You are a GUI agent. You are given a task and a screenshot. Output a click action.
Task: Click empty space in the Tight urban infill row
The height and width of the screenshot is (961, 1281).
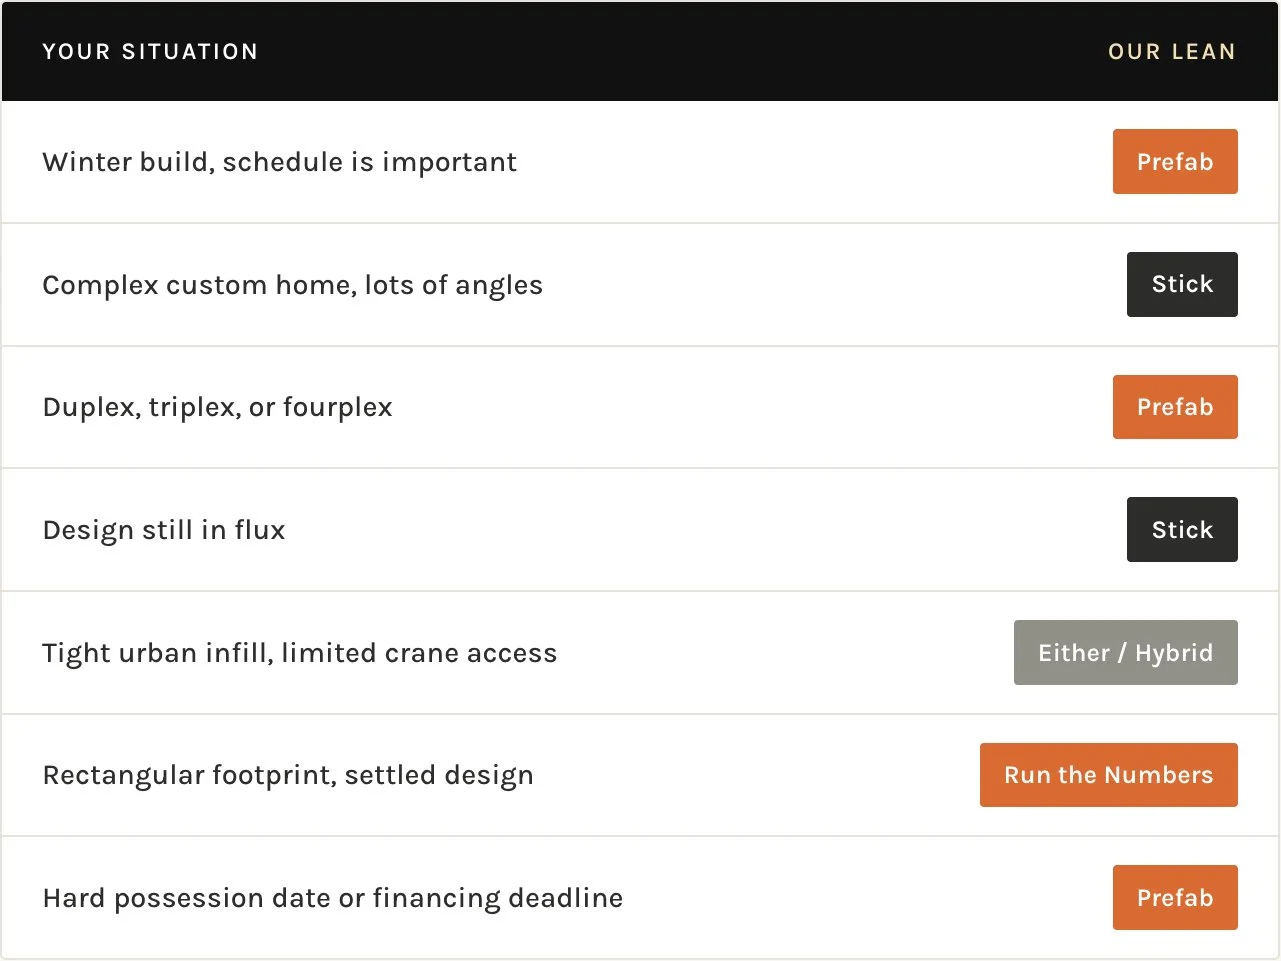coord(780,653)
